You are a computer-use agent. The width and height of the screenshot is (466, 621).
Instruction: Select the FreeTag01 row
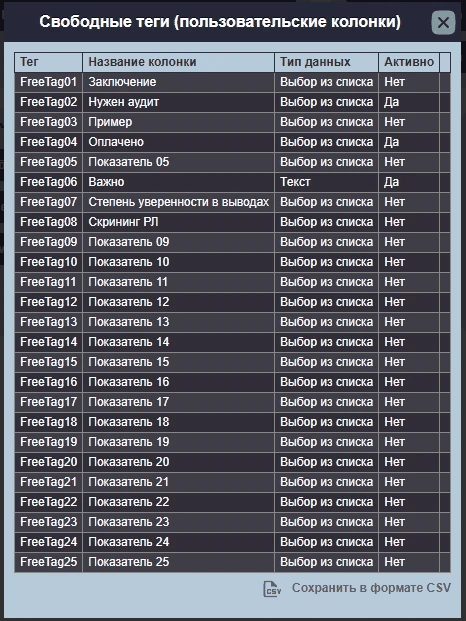[x=232, y=82]
